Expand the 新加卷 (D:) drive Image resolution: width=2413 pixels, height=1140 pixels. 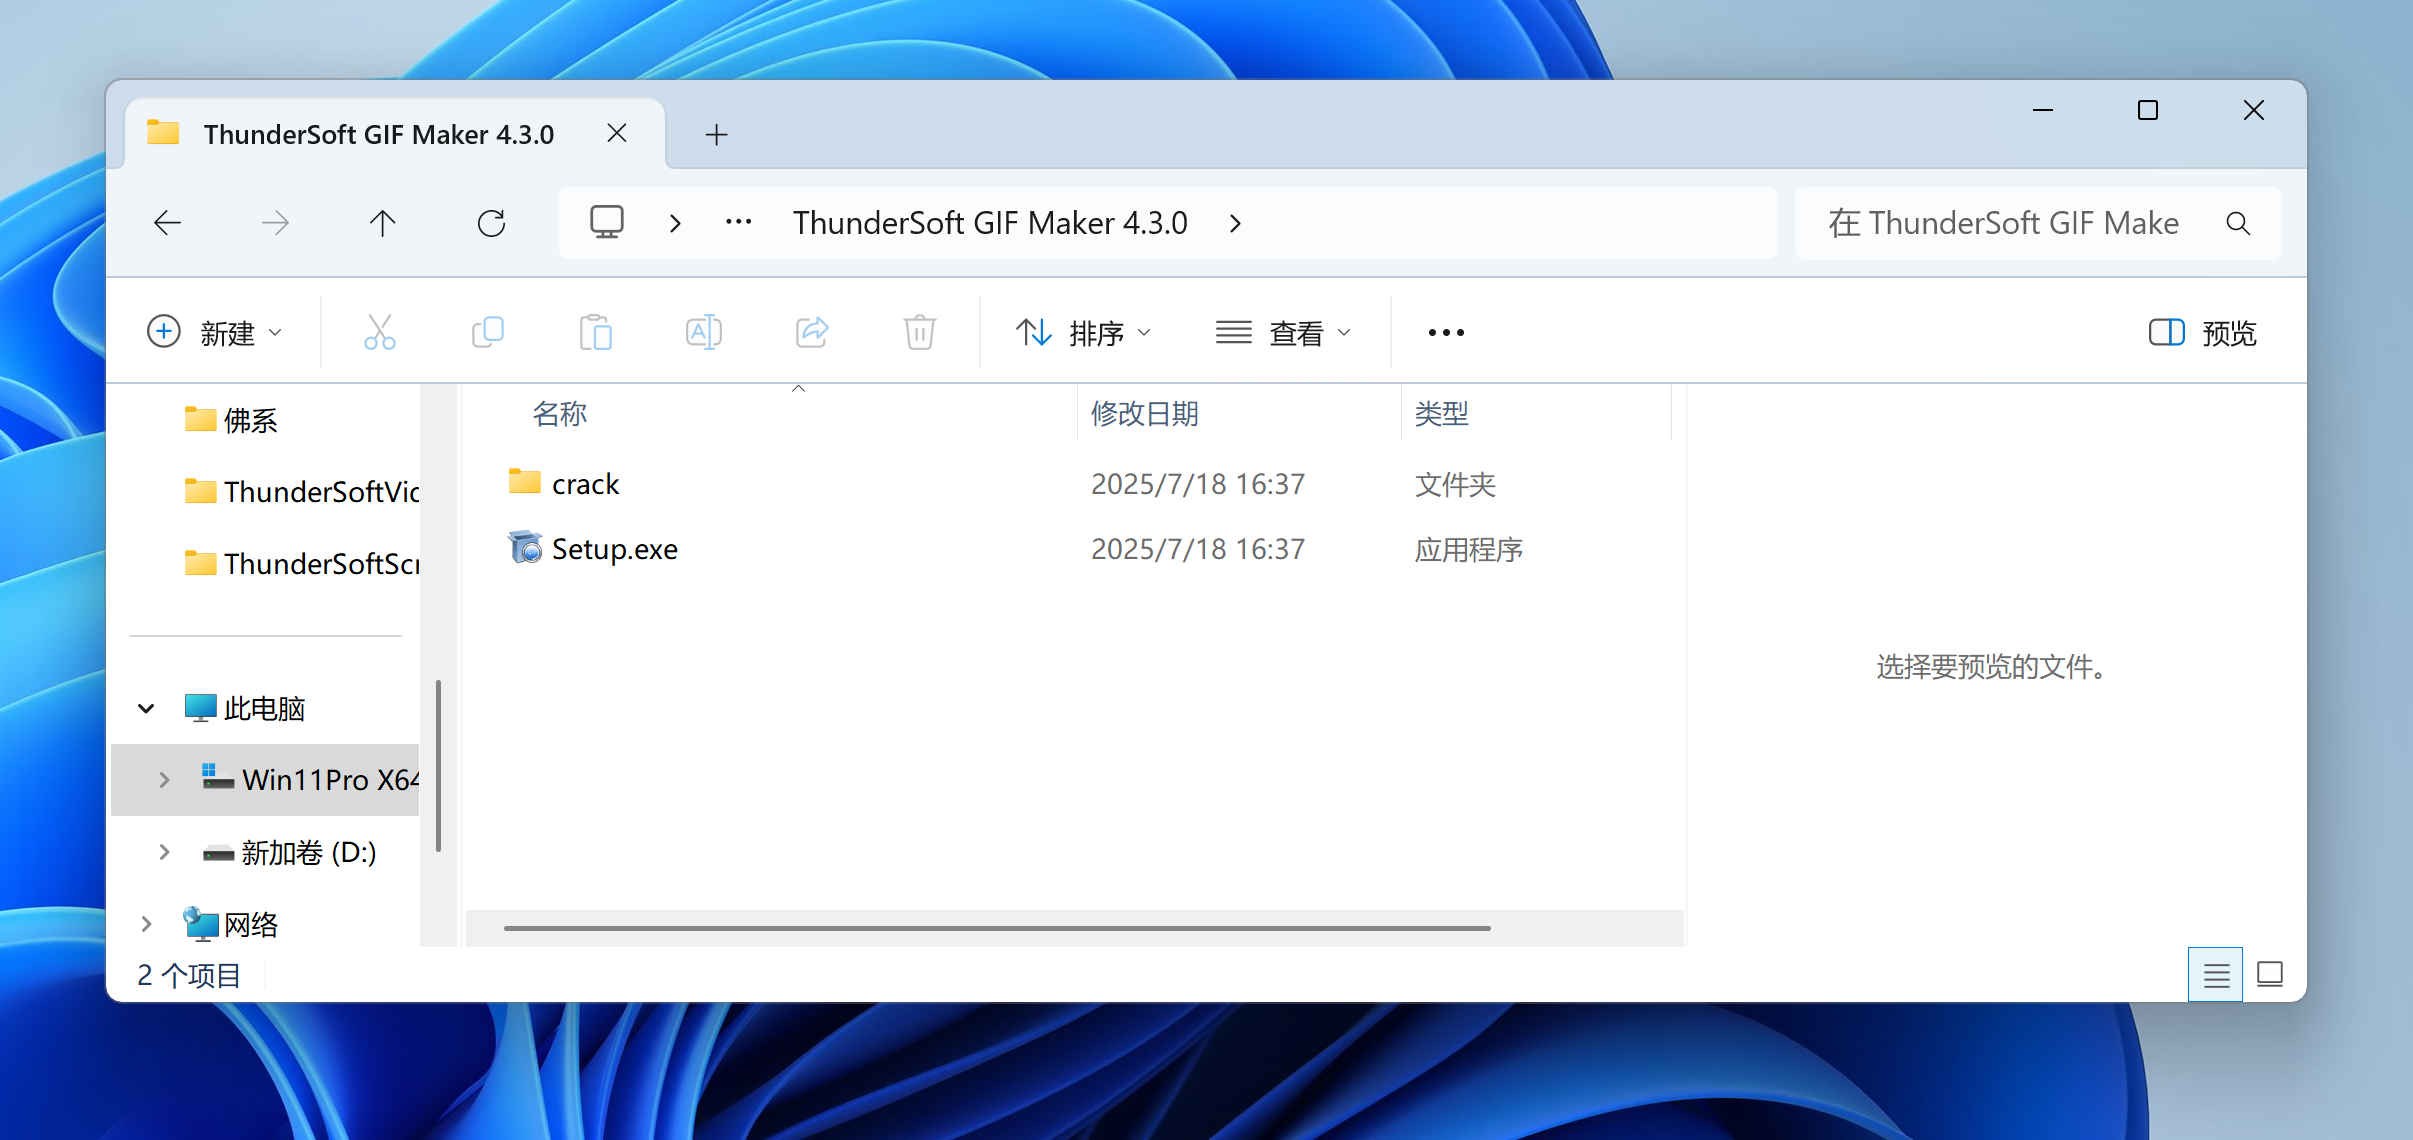(x=165, y=852)
